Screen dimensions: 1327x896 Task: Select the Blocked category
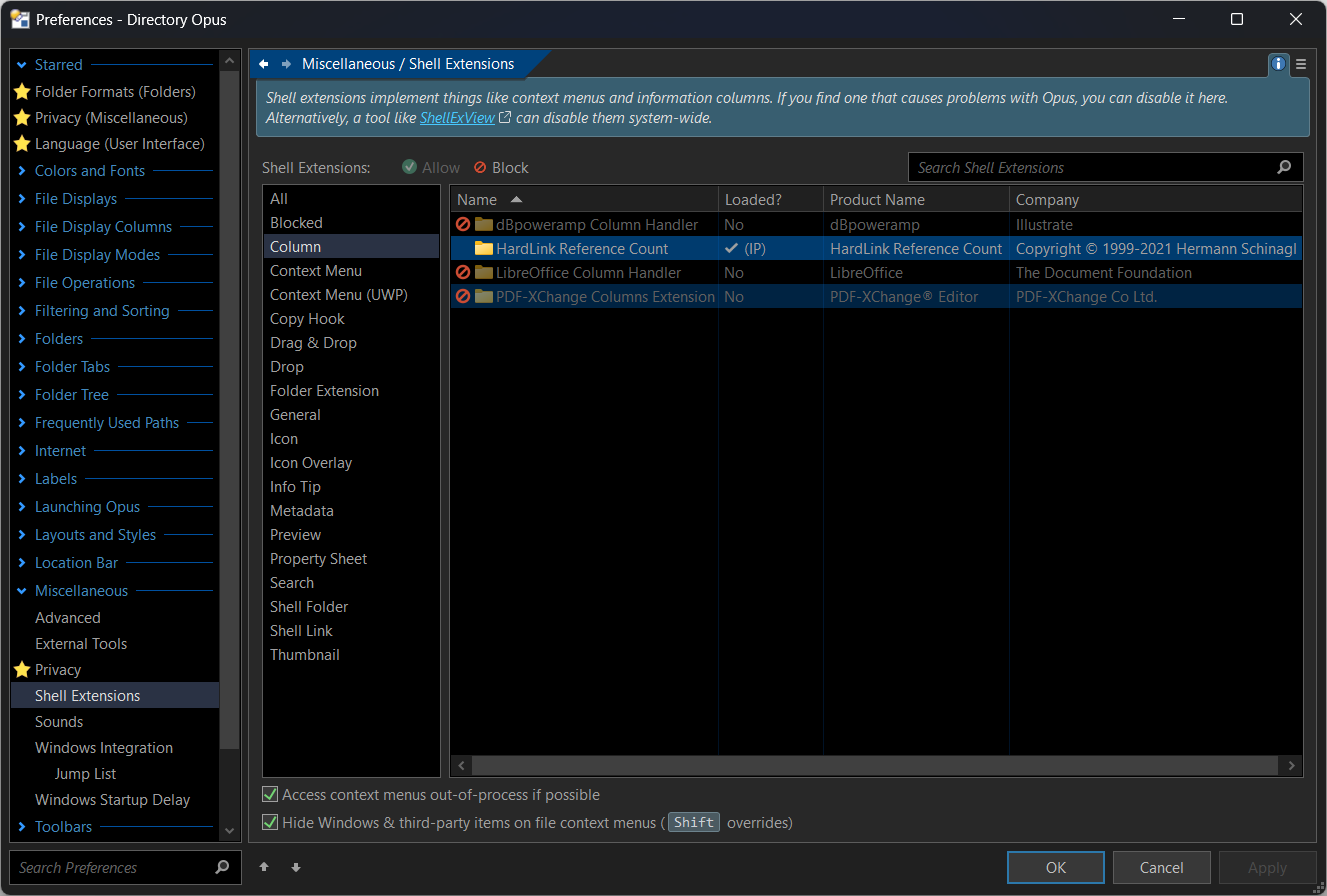click(x=351, y=223)
